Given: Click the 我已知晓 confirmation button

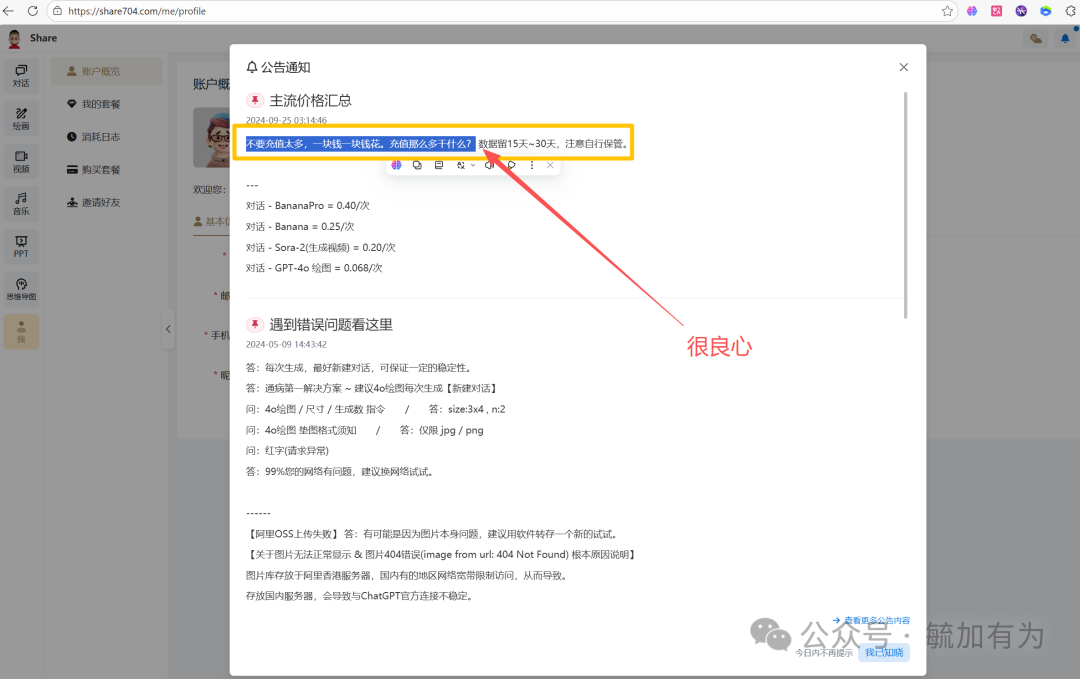Looking at the screenshot, I should click(x=884, y=651).
